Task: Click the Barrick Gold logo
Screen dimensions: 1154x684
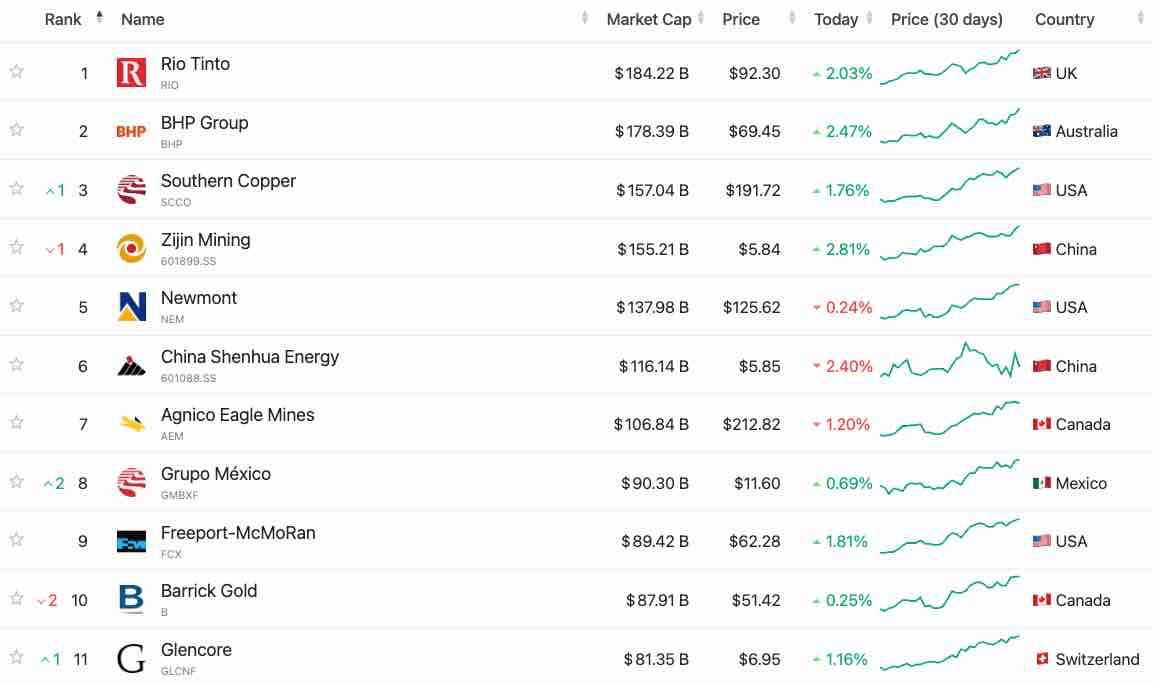Action: (131, 599)
